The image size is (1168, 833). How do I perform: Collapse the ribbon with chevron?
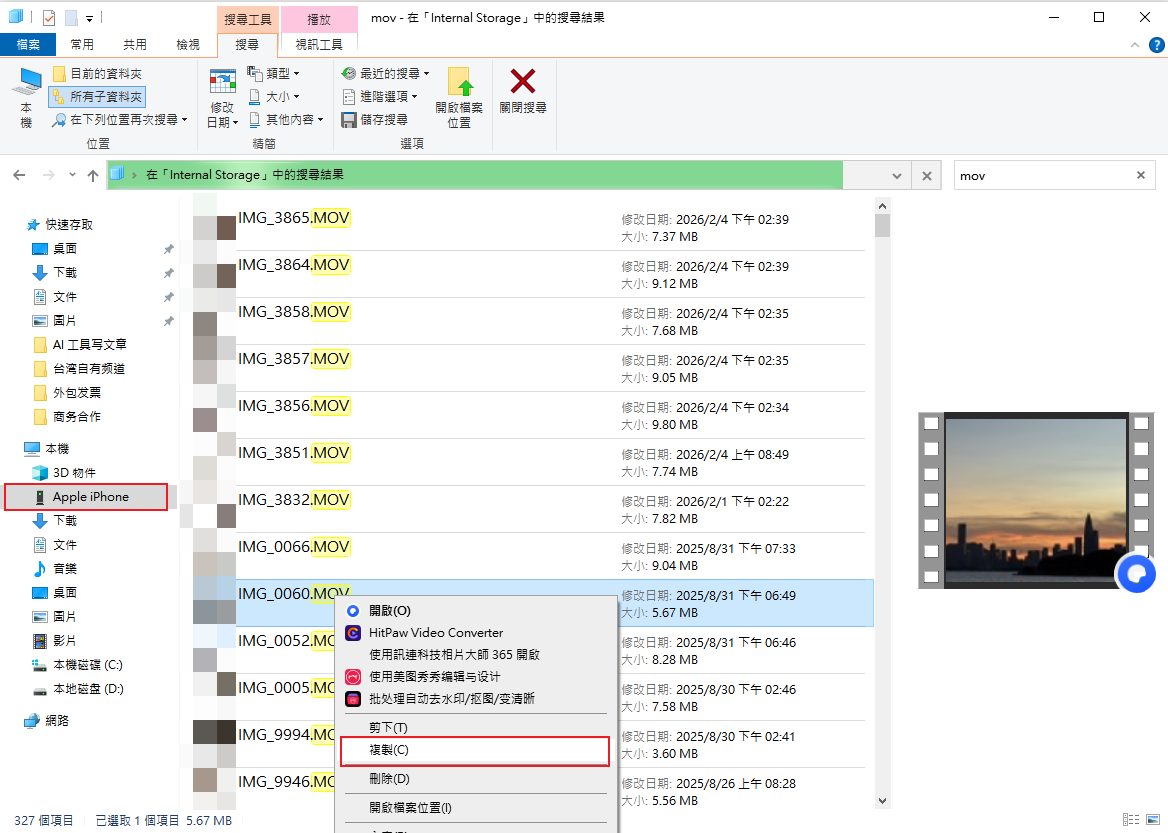coord(1134,45)
